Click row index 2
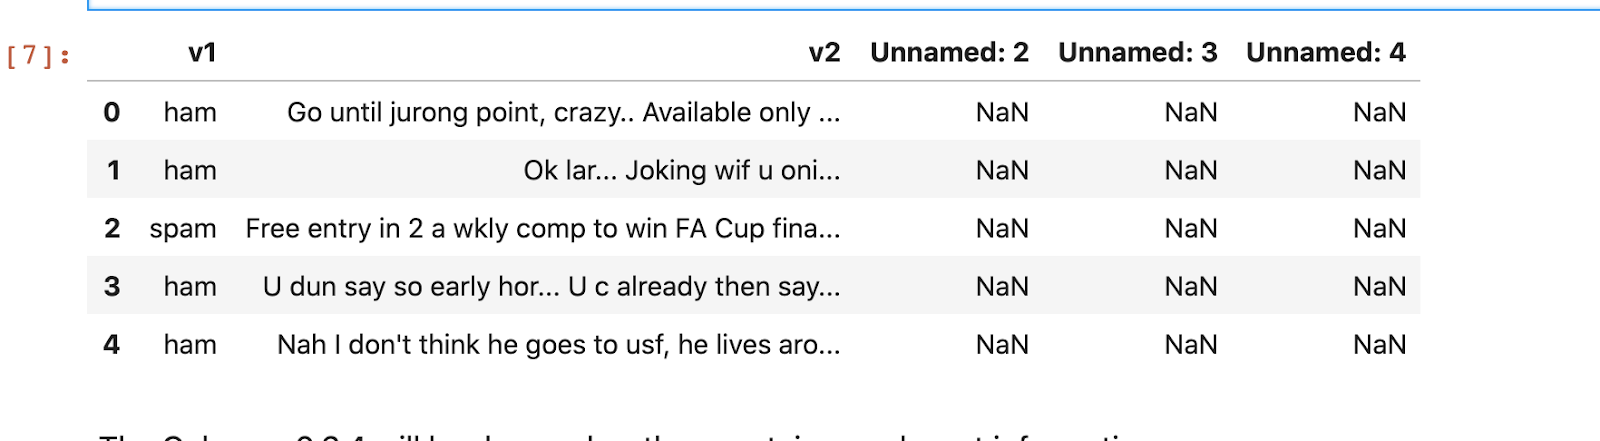The width and height of the screenshot is (1600, 441). pos(112,228)
